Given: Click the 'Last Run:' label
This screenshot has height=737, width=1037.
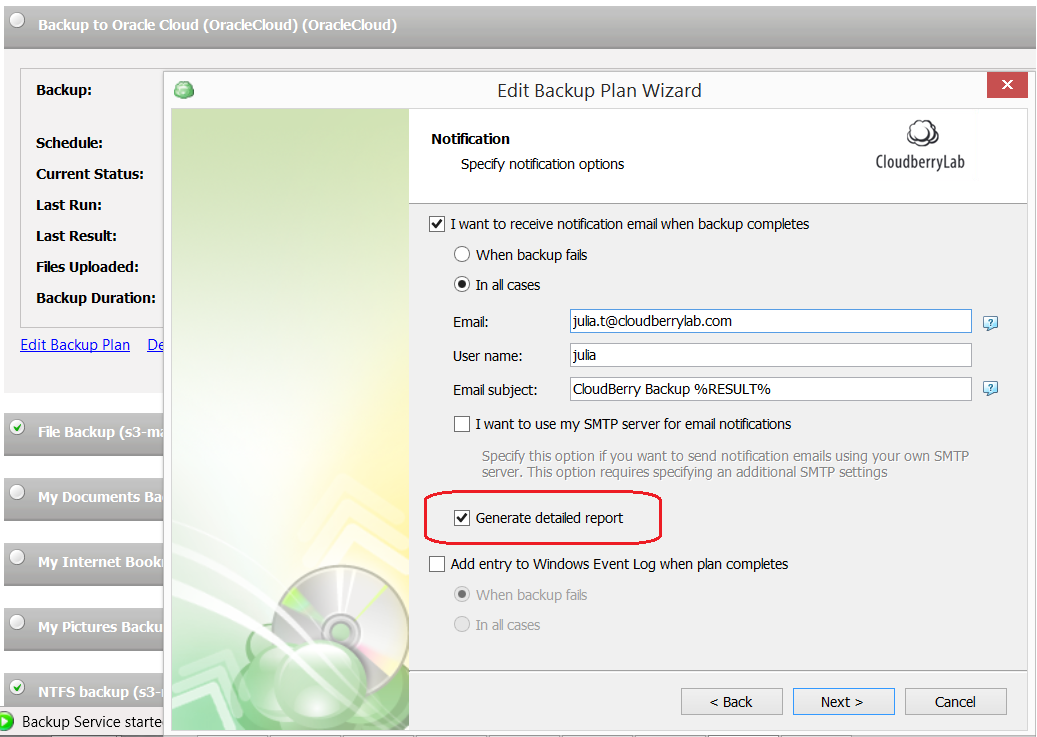Looking at the screenshot, I should click(69, 205).
